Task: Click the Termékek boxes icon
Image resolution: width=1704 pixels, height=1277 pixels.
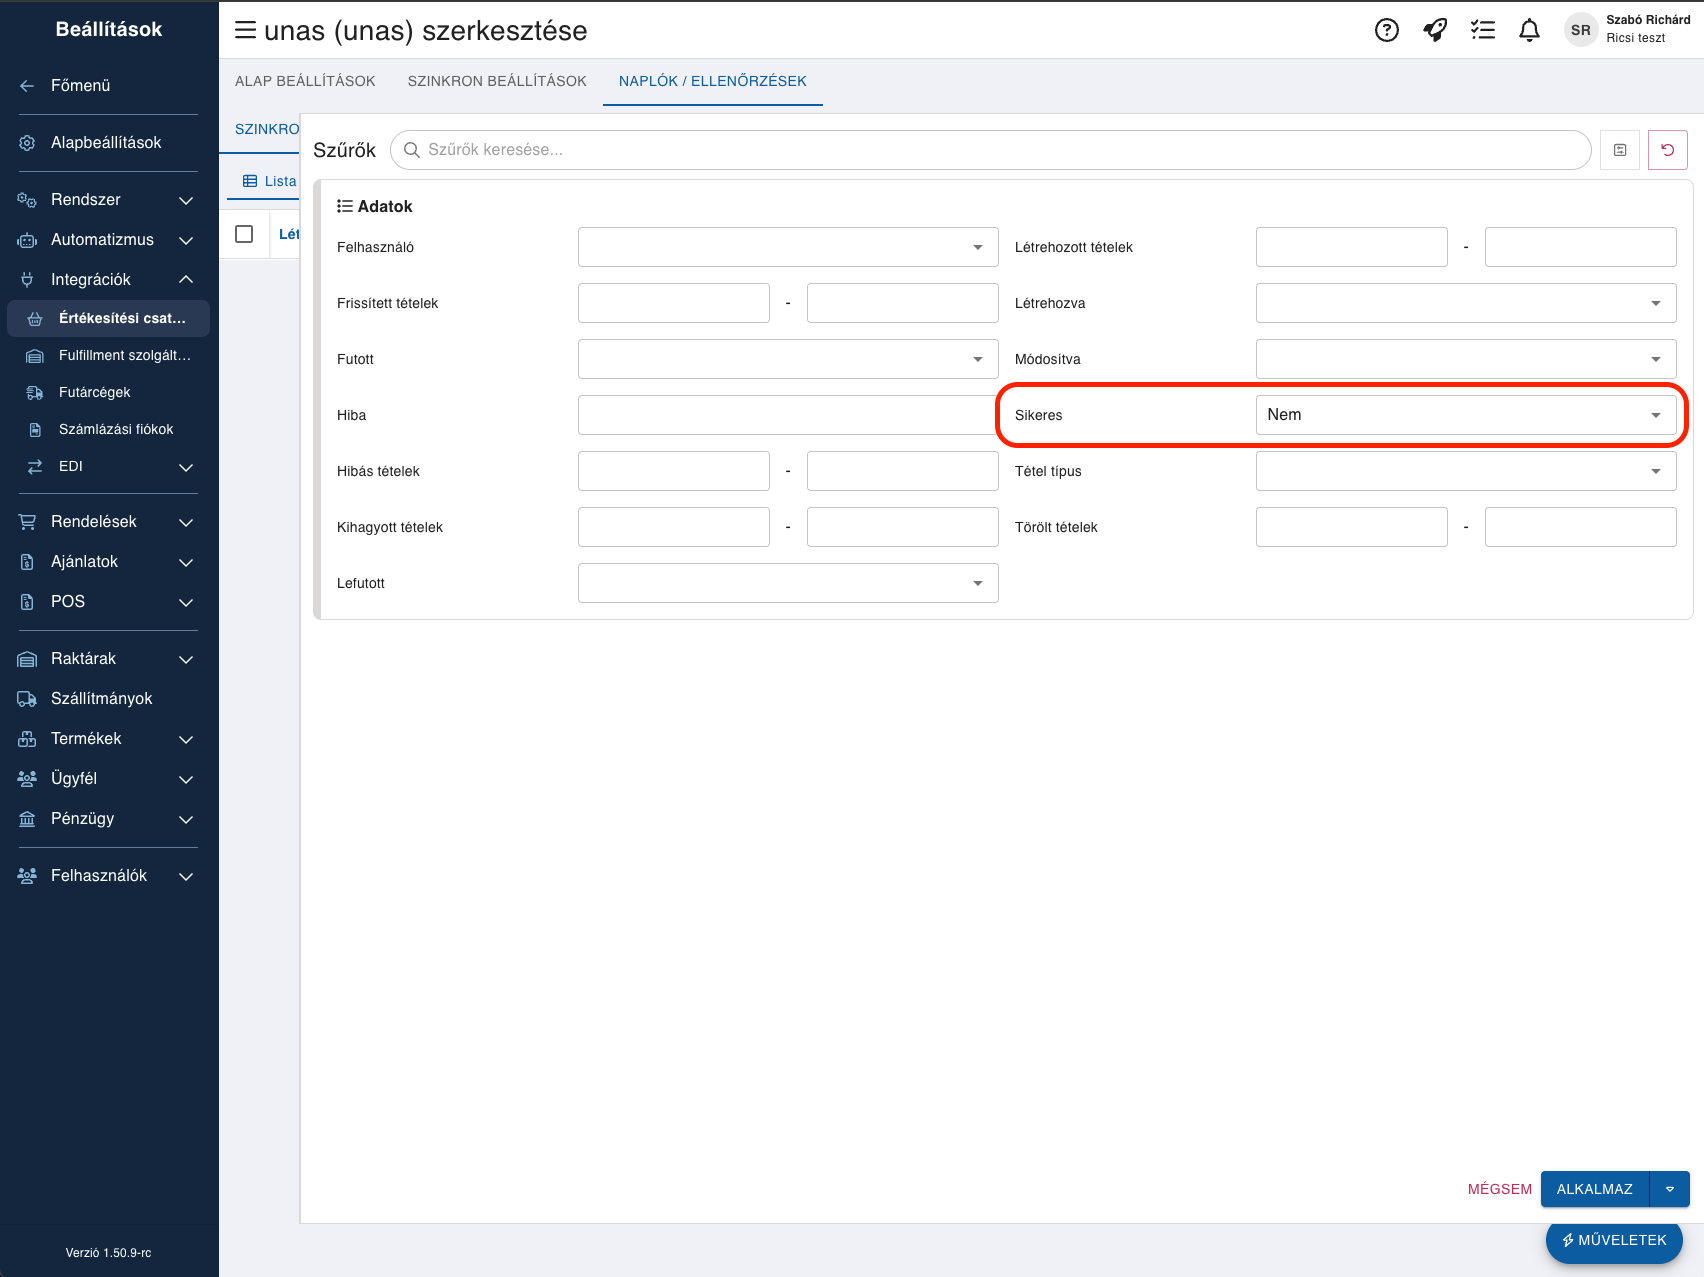Action: coord(27,739)
